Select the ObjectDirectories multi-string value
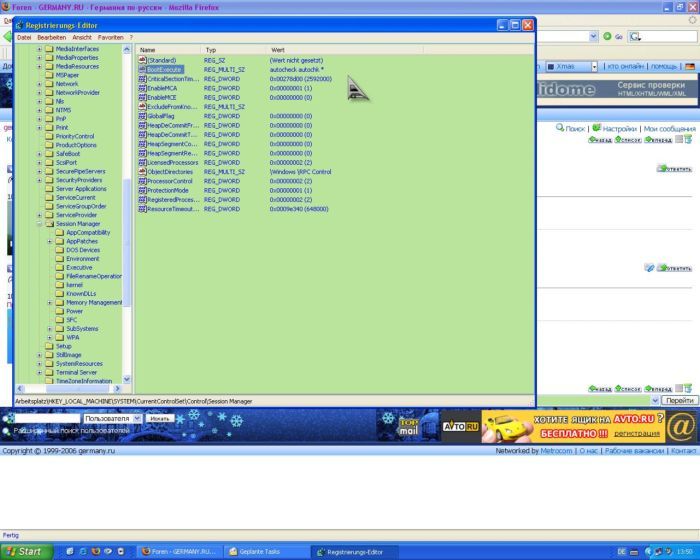This screenshot has height=560, width=700. [x=170, y=171]
